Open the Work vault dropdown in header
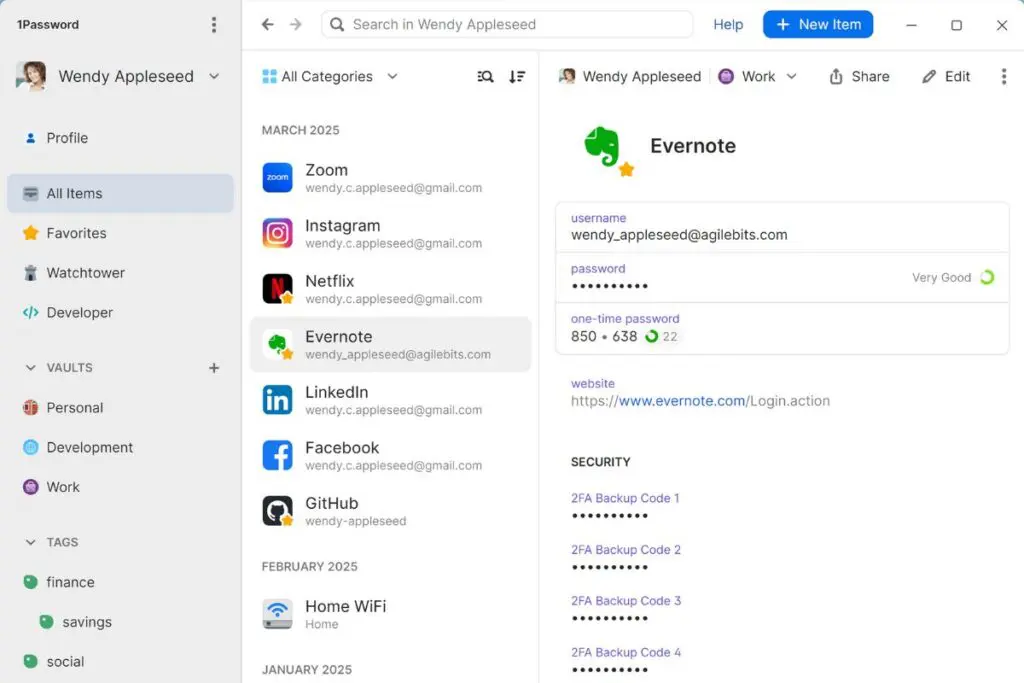1024x683 pixels. coord(758,76)
